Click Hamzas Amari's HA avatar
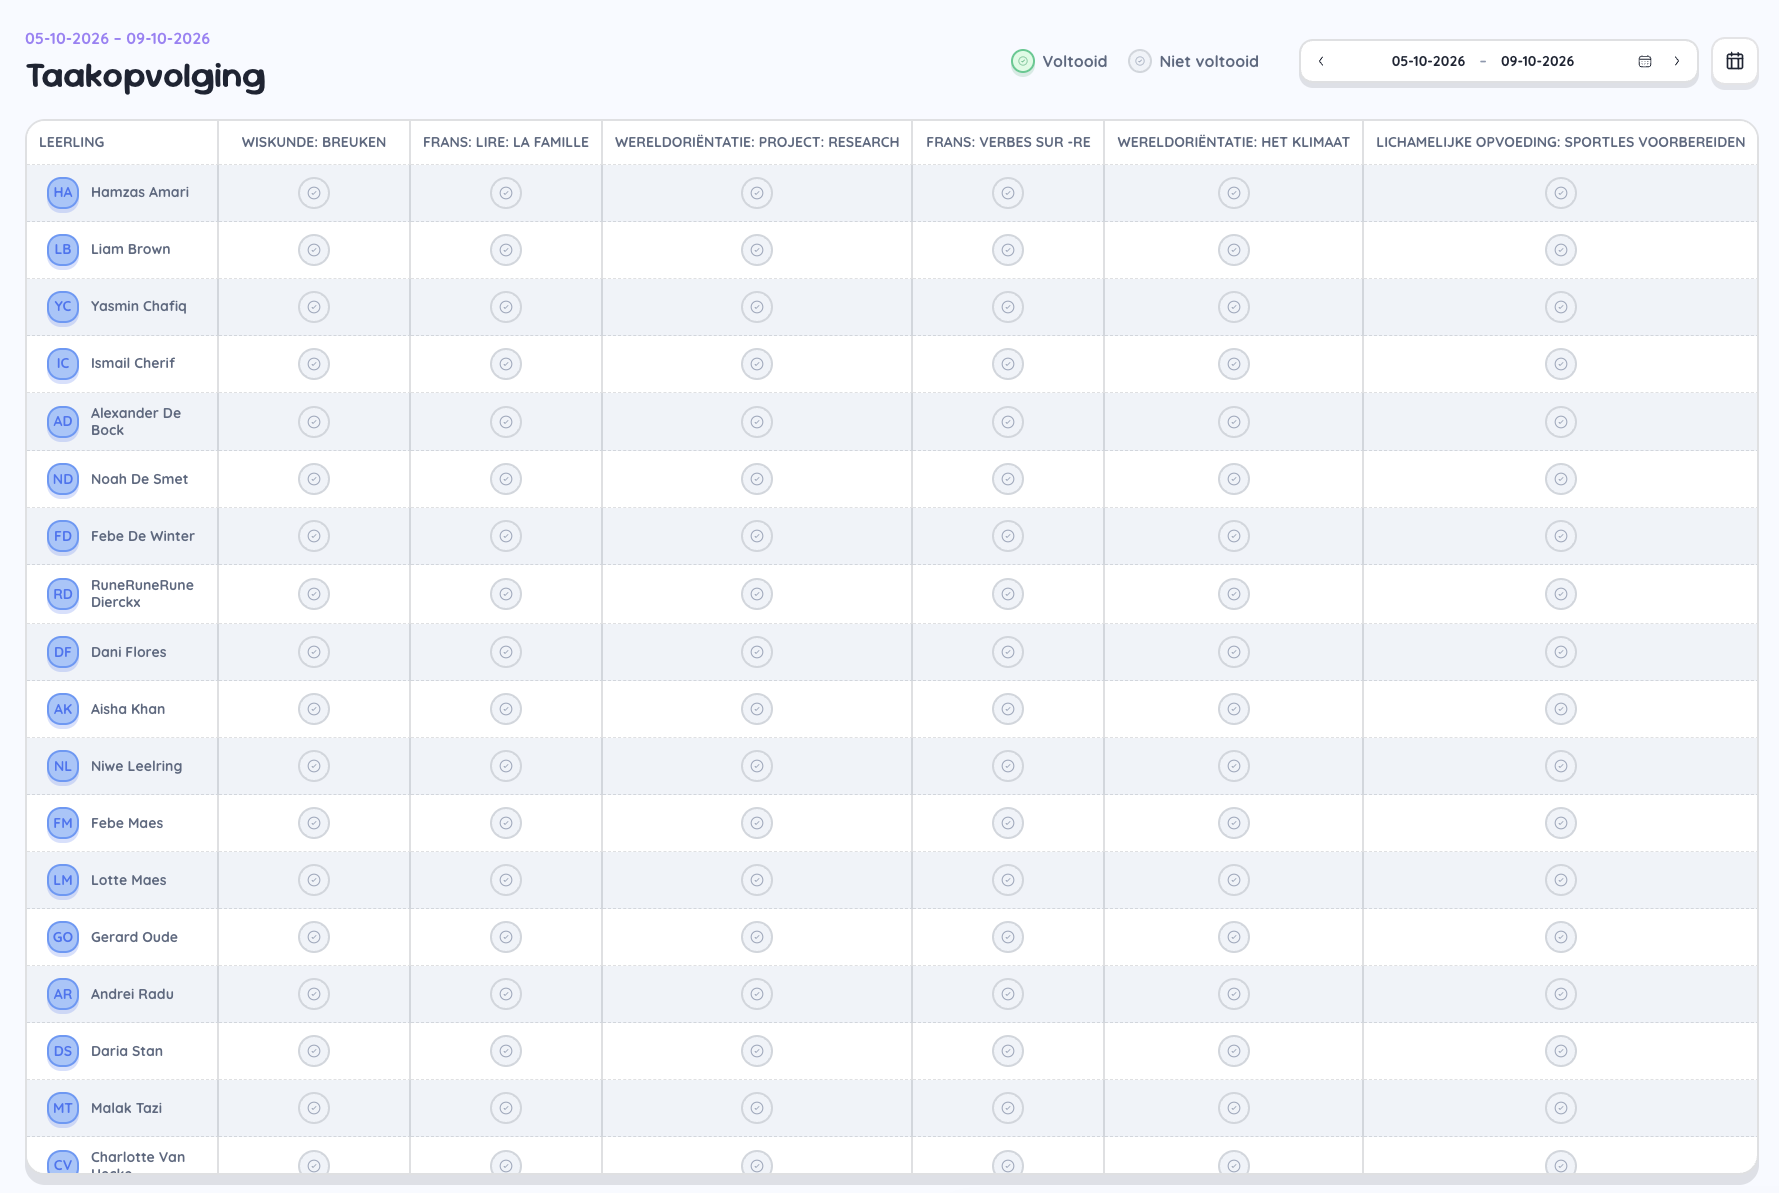 tap(63, 192)
